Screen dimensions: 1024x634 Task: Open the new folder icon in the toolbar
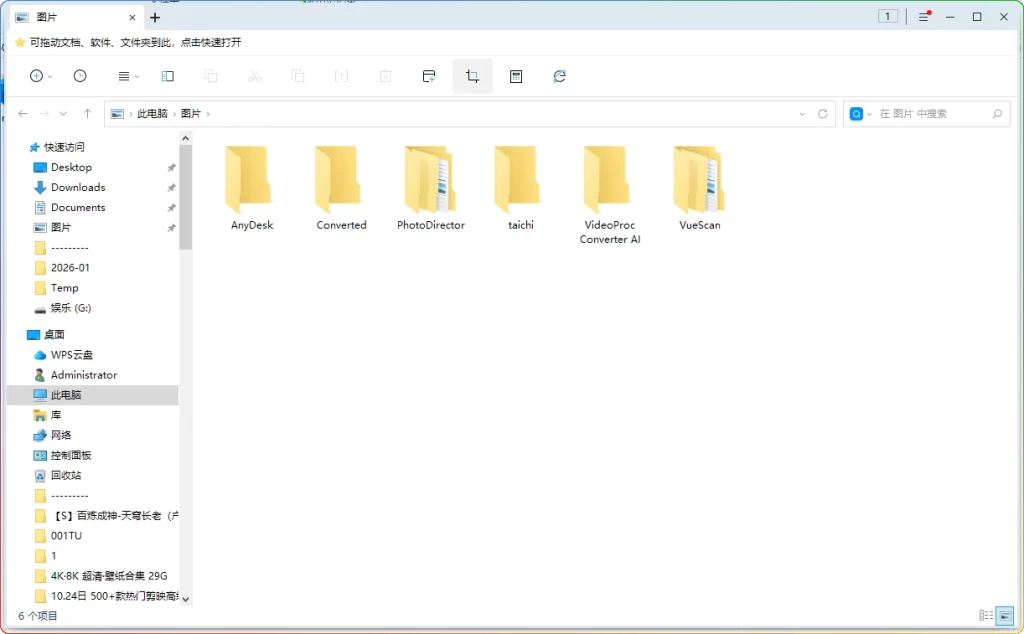pyautogui.click(x=429, y=76)
